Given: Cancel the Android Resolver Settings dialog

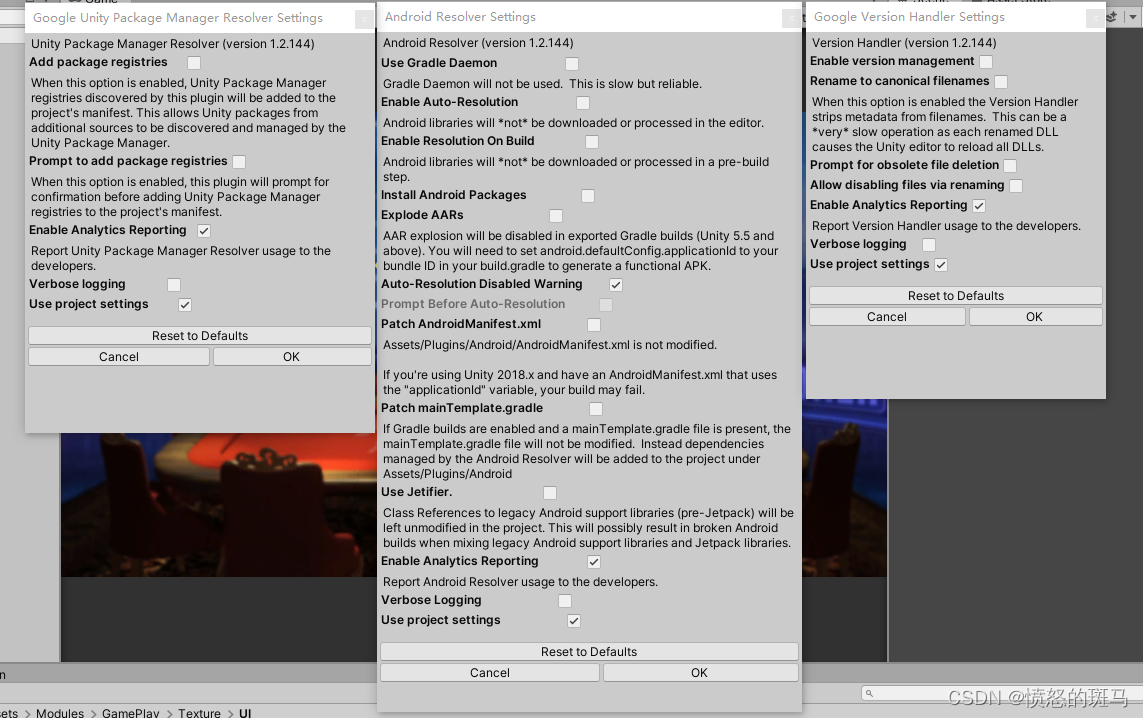Looking at the screenshot, I should click(x=490, y=673).
